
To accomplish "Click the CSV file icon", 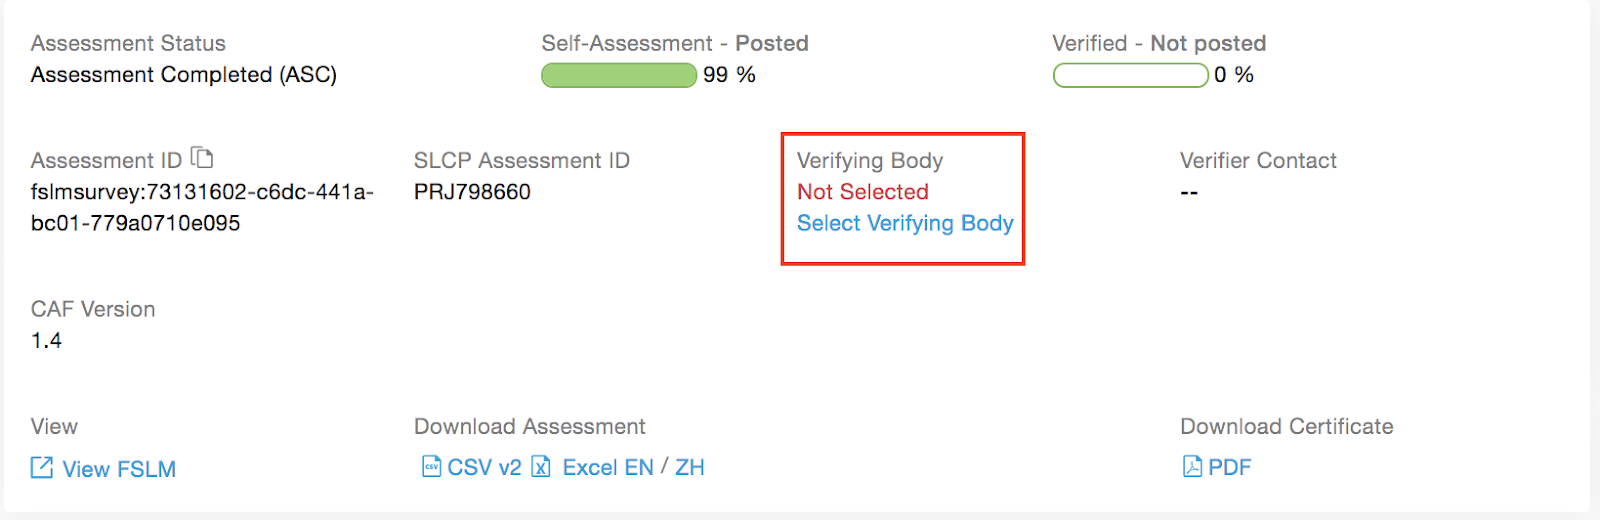I will point(431,466).
